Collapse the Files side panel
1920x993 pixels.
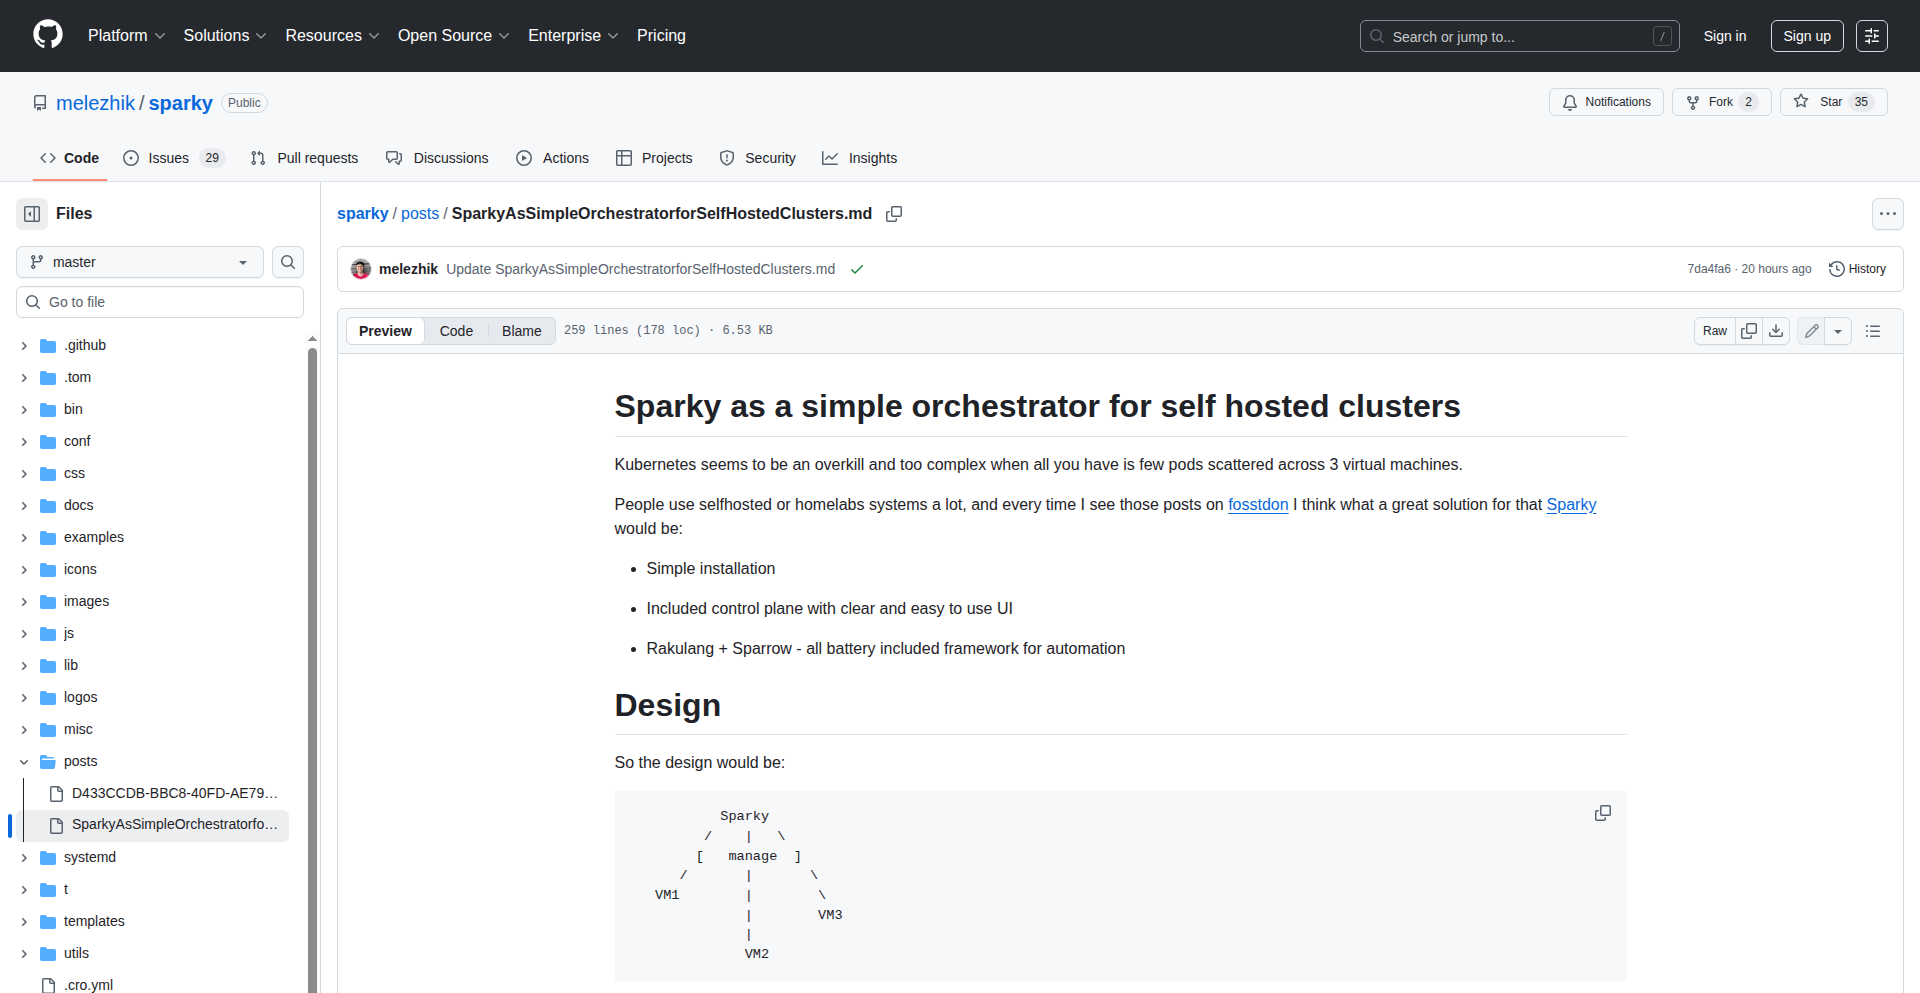coord(32,214)
